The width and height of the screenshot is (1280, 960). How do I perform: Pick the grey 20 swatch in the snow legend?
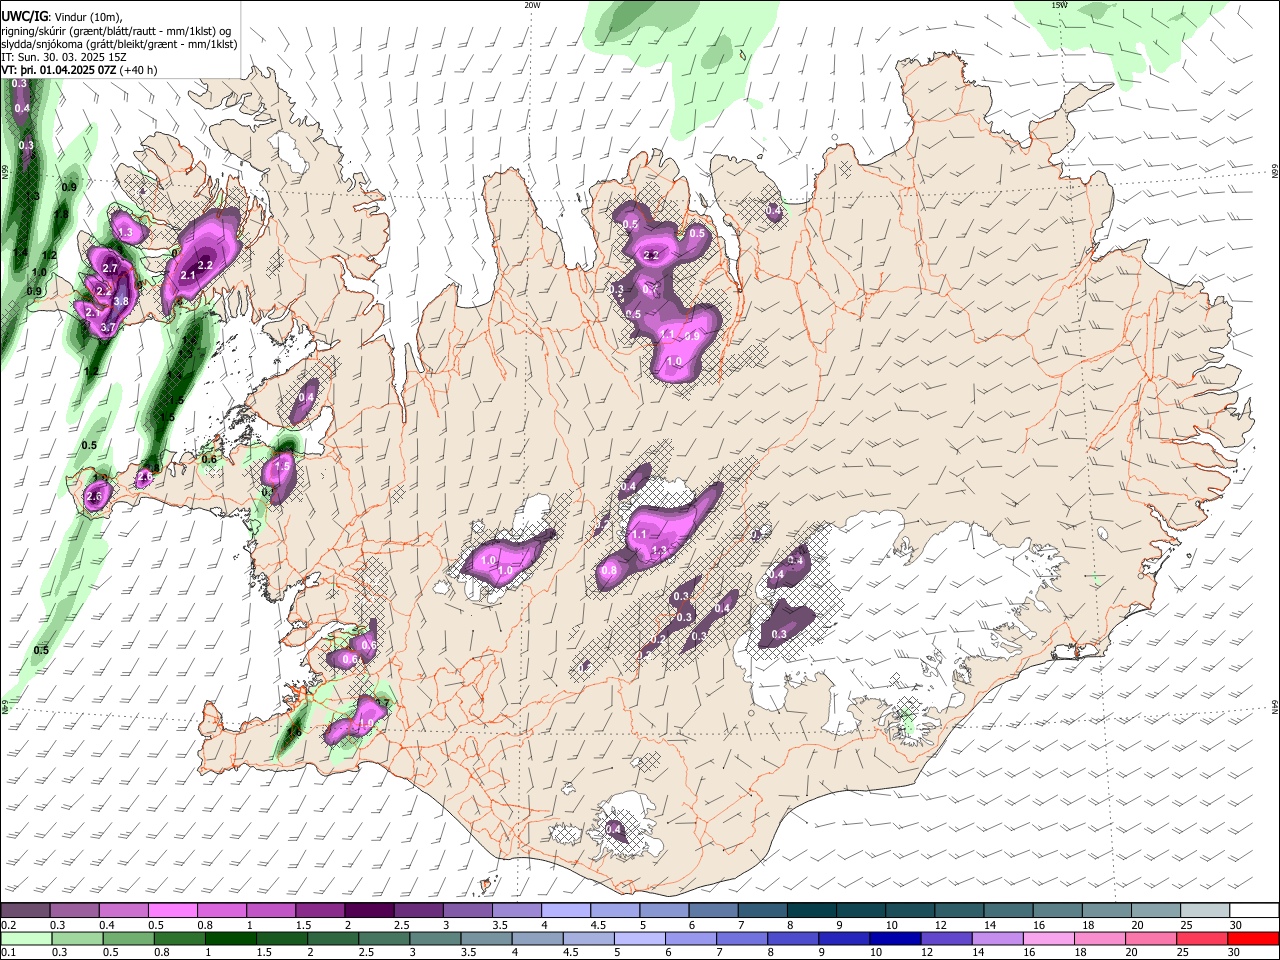point(1155,911)
